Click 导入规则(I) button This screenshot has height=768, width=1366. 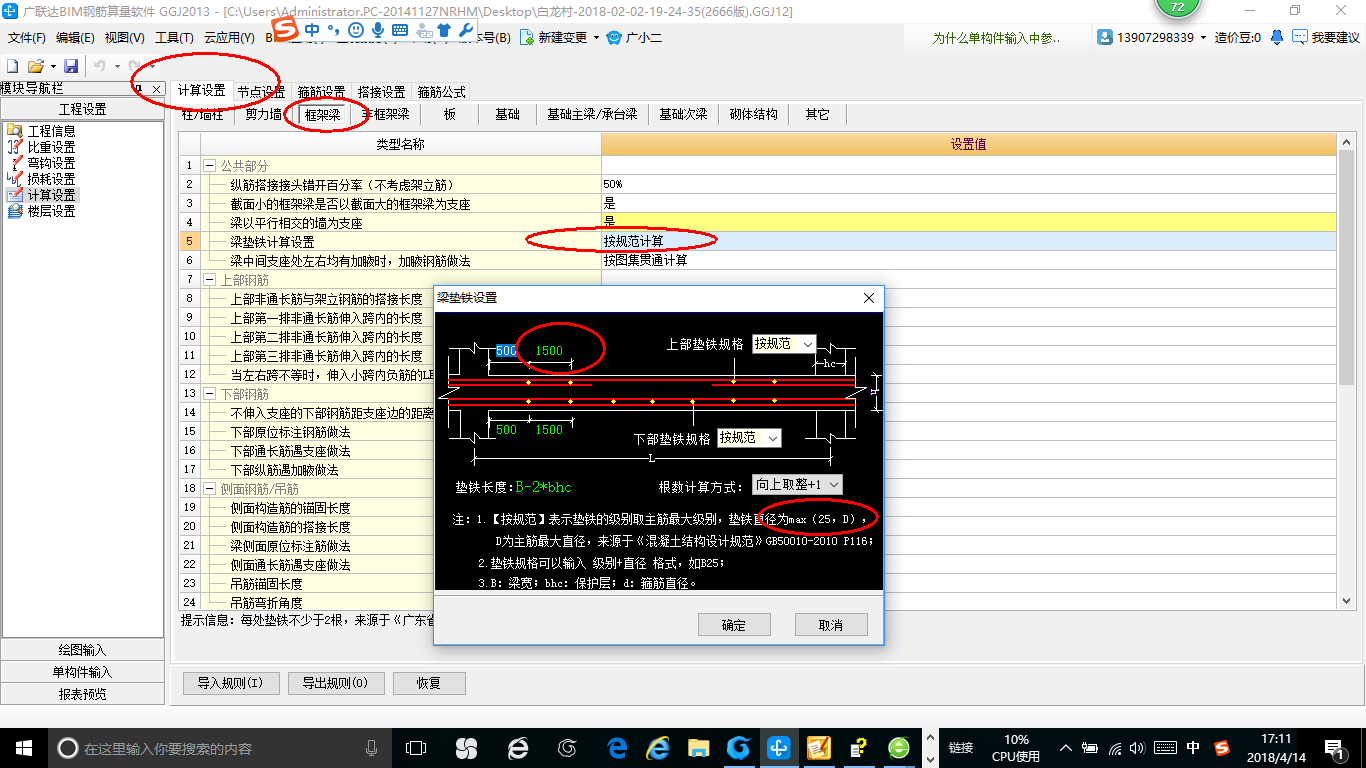click(x=230, y=684)
